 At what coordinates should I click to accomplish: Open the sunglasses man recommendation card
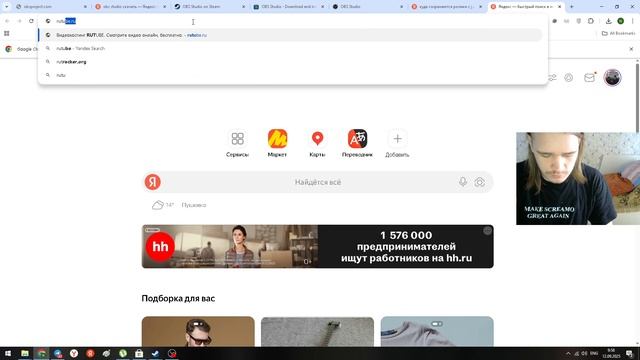pyautogui.click(x=198, y=332)
